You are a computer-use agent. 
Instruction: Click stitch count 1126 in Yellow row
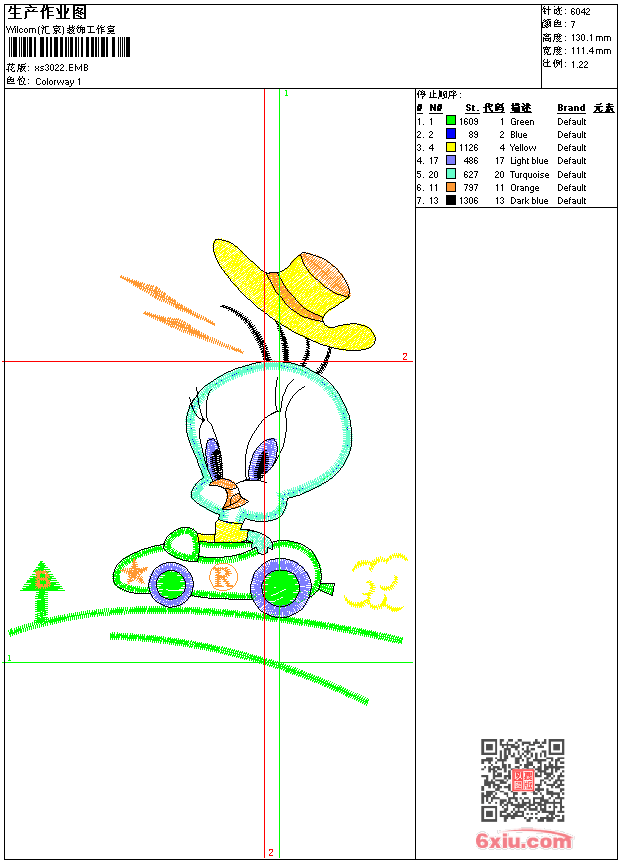click(x=469, y=148)
